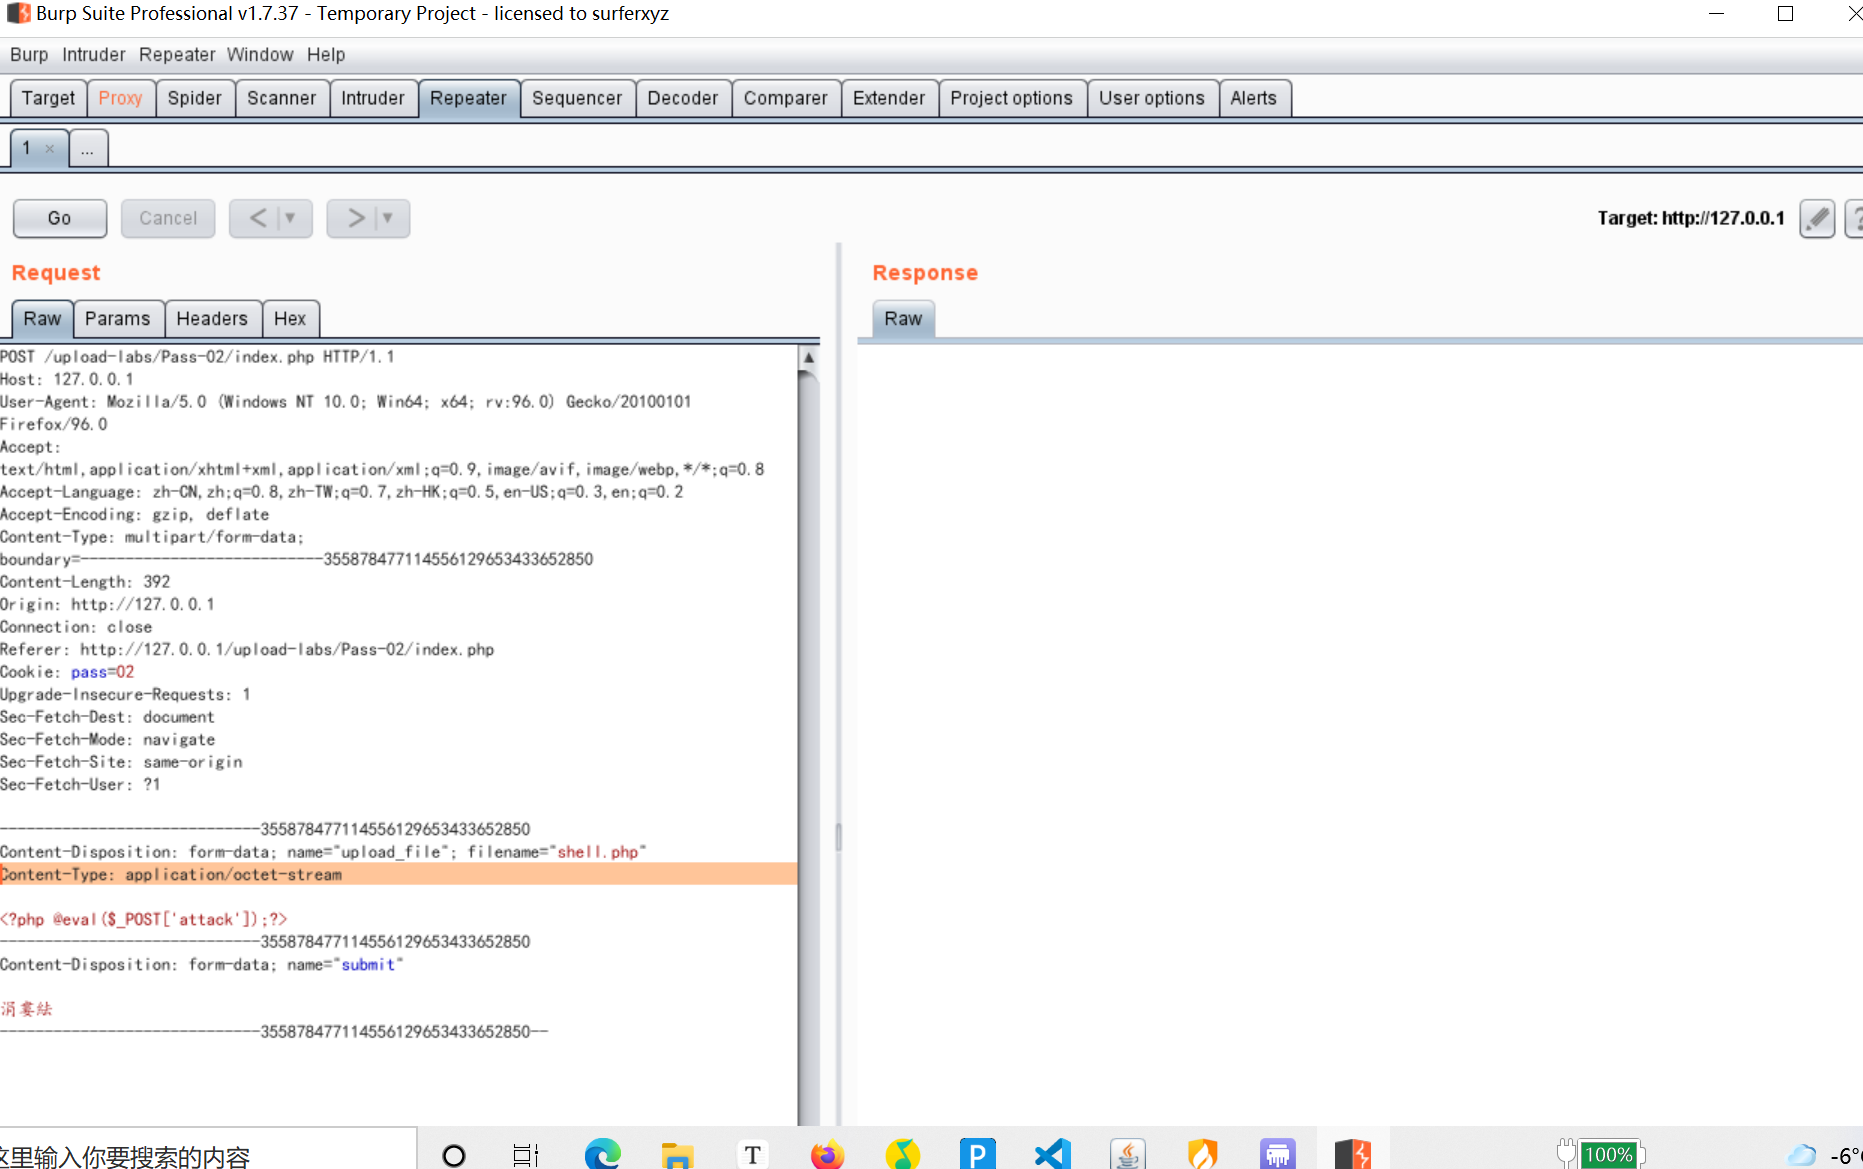Click Content-Length: 392 header line
This screenshot has height=1169, width=1863.
(85, 582)
